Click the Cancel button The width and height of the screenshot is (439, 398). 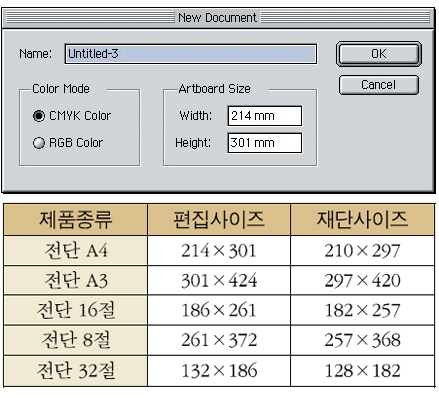click(x=379, y=85)
